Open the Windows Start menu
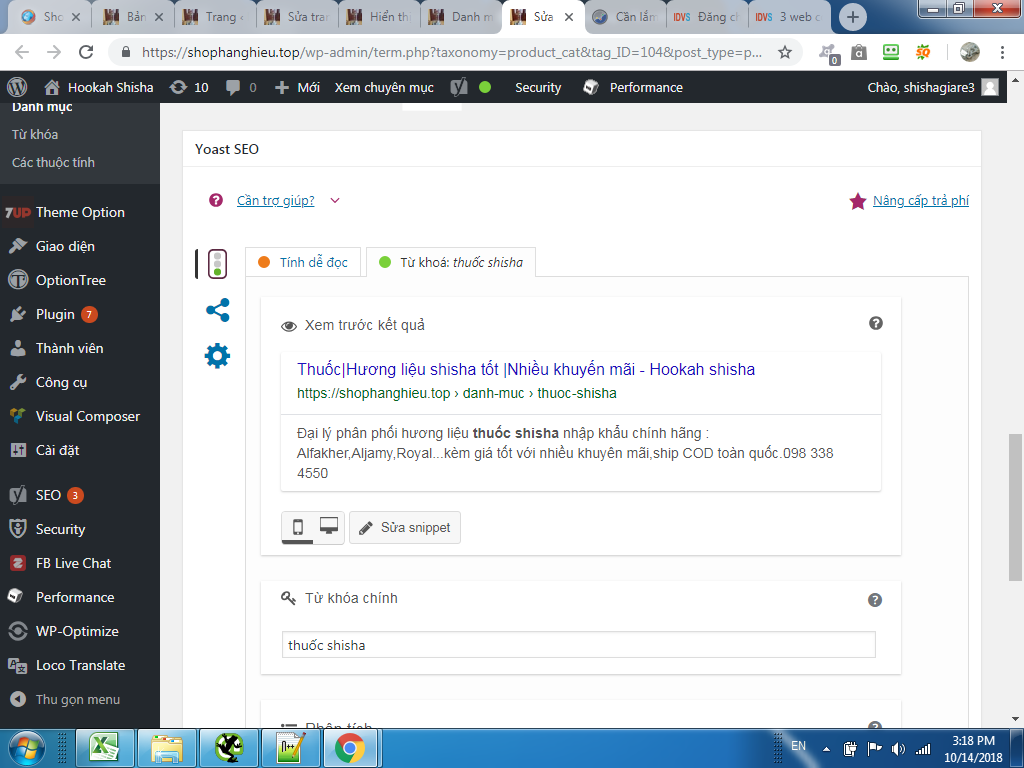1024x768 pixels. click(27, 748)
